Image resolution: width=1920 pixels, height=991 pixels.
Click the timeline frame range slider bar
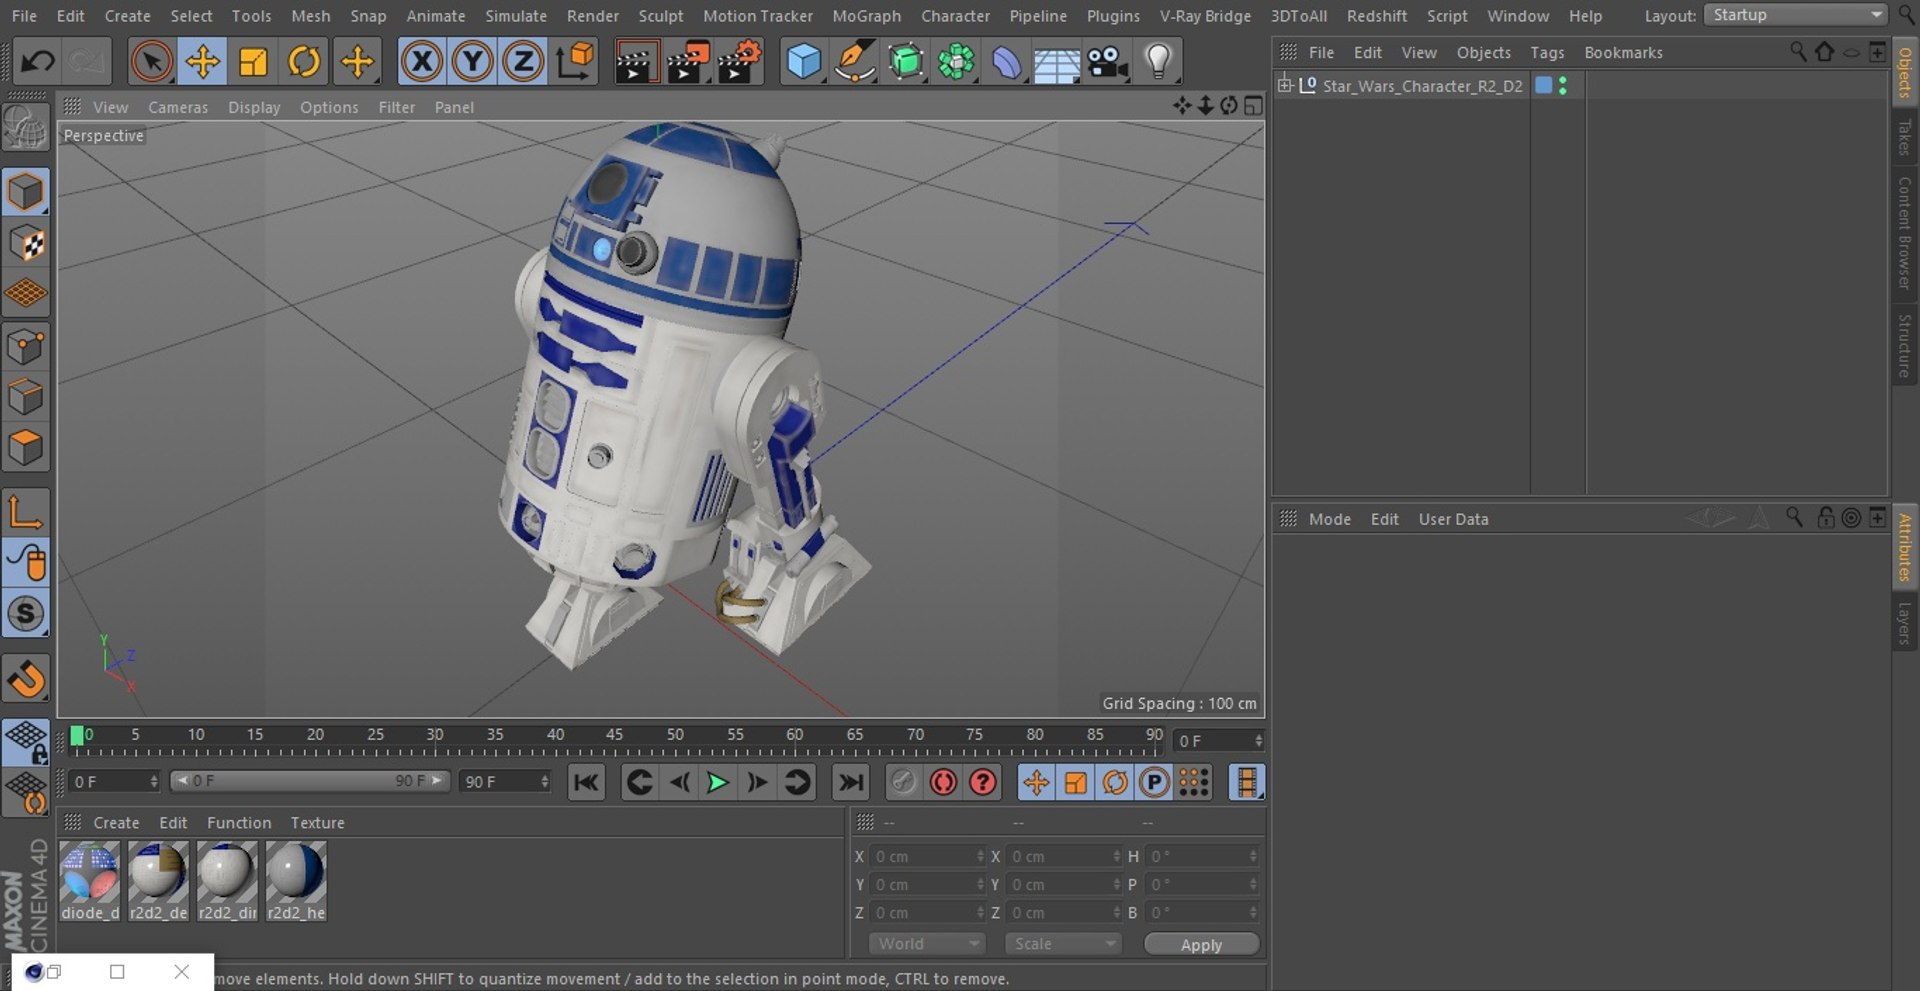click(x=310, y=781)
